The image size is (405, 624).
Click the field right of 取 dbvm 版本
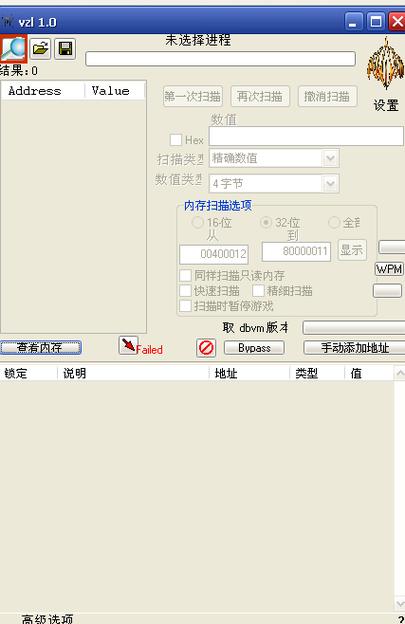354,328
